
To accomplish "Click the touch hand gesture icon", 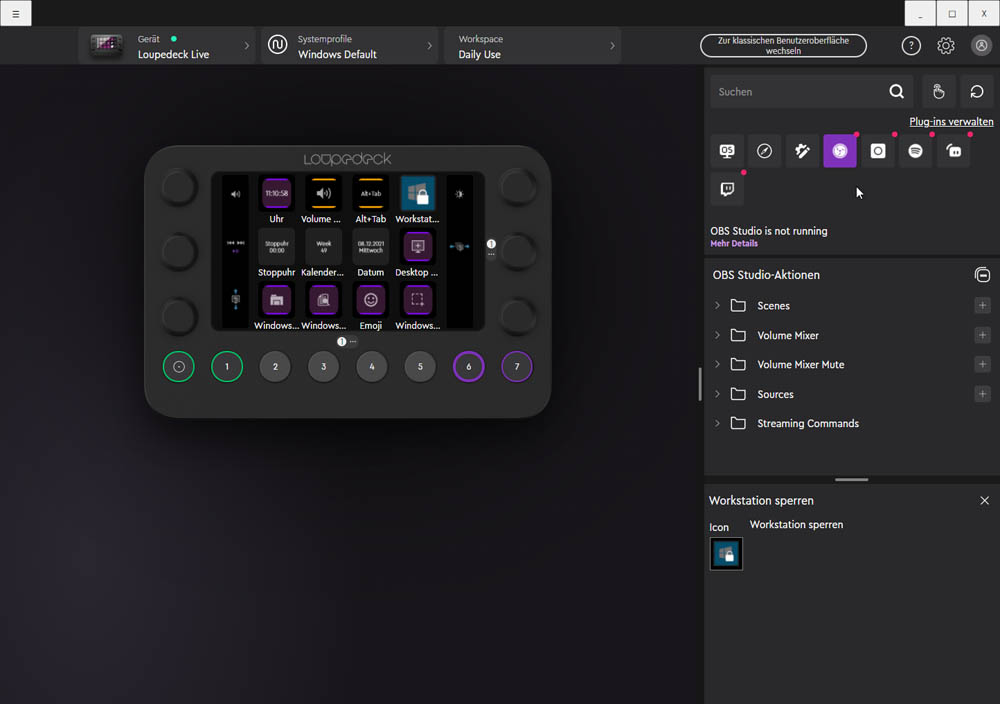I will point(938,92).
